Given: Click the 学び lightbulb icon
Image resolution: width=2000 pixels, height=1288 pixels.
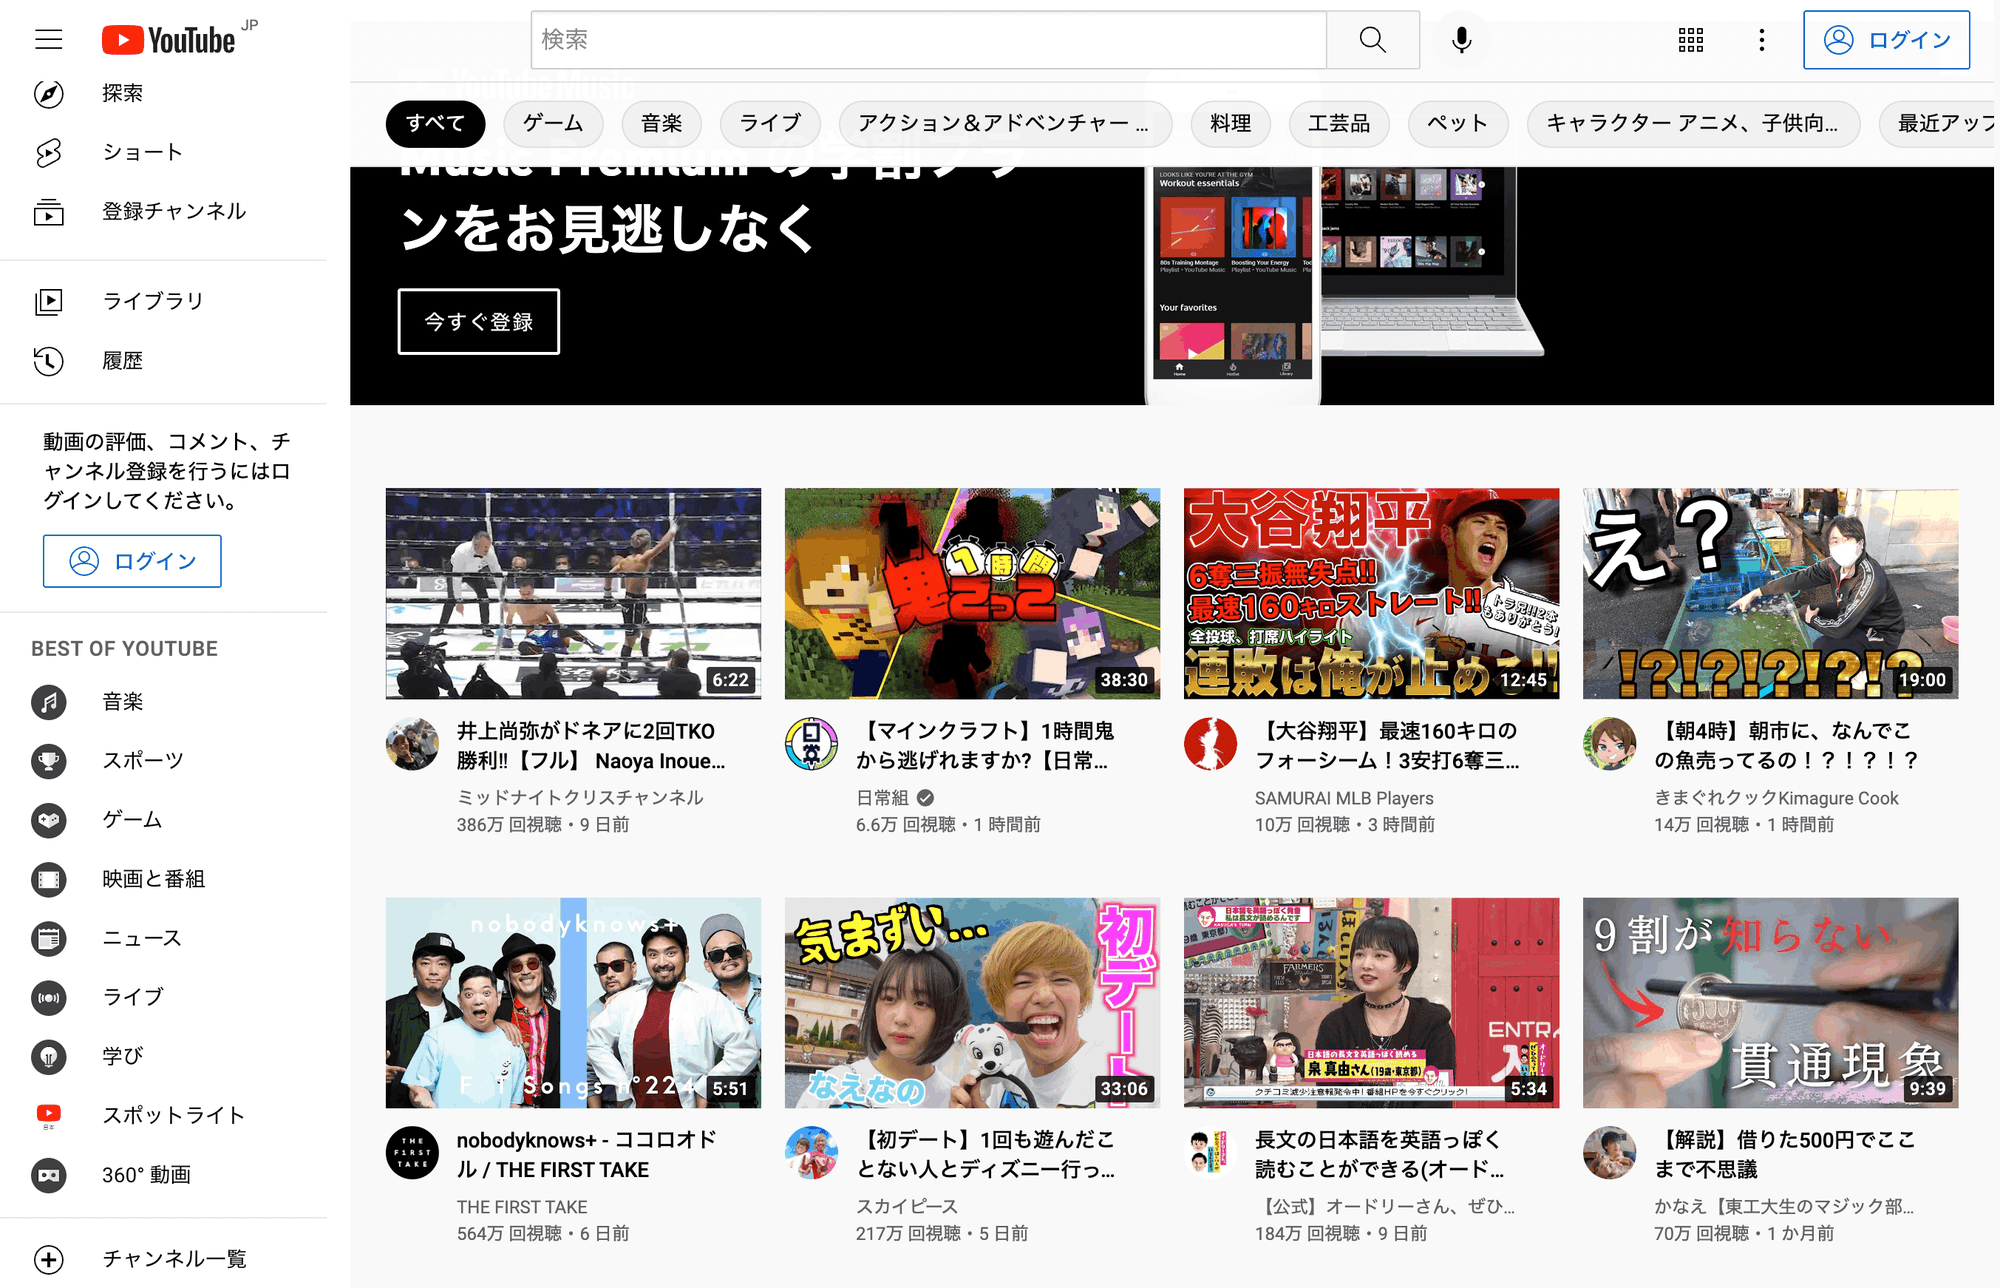Looking at the screenshot, I should 49,1056.
